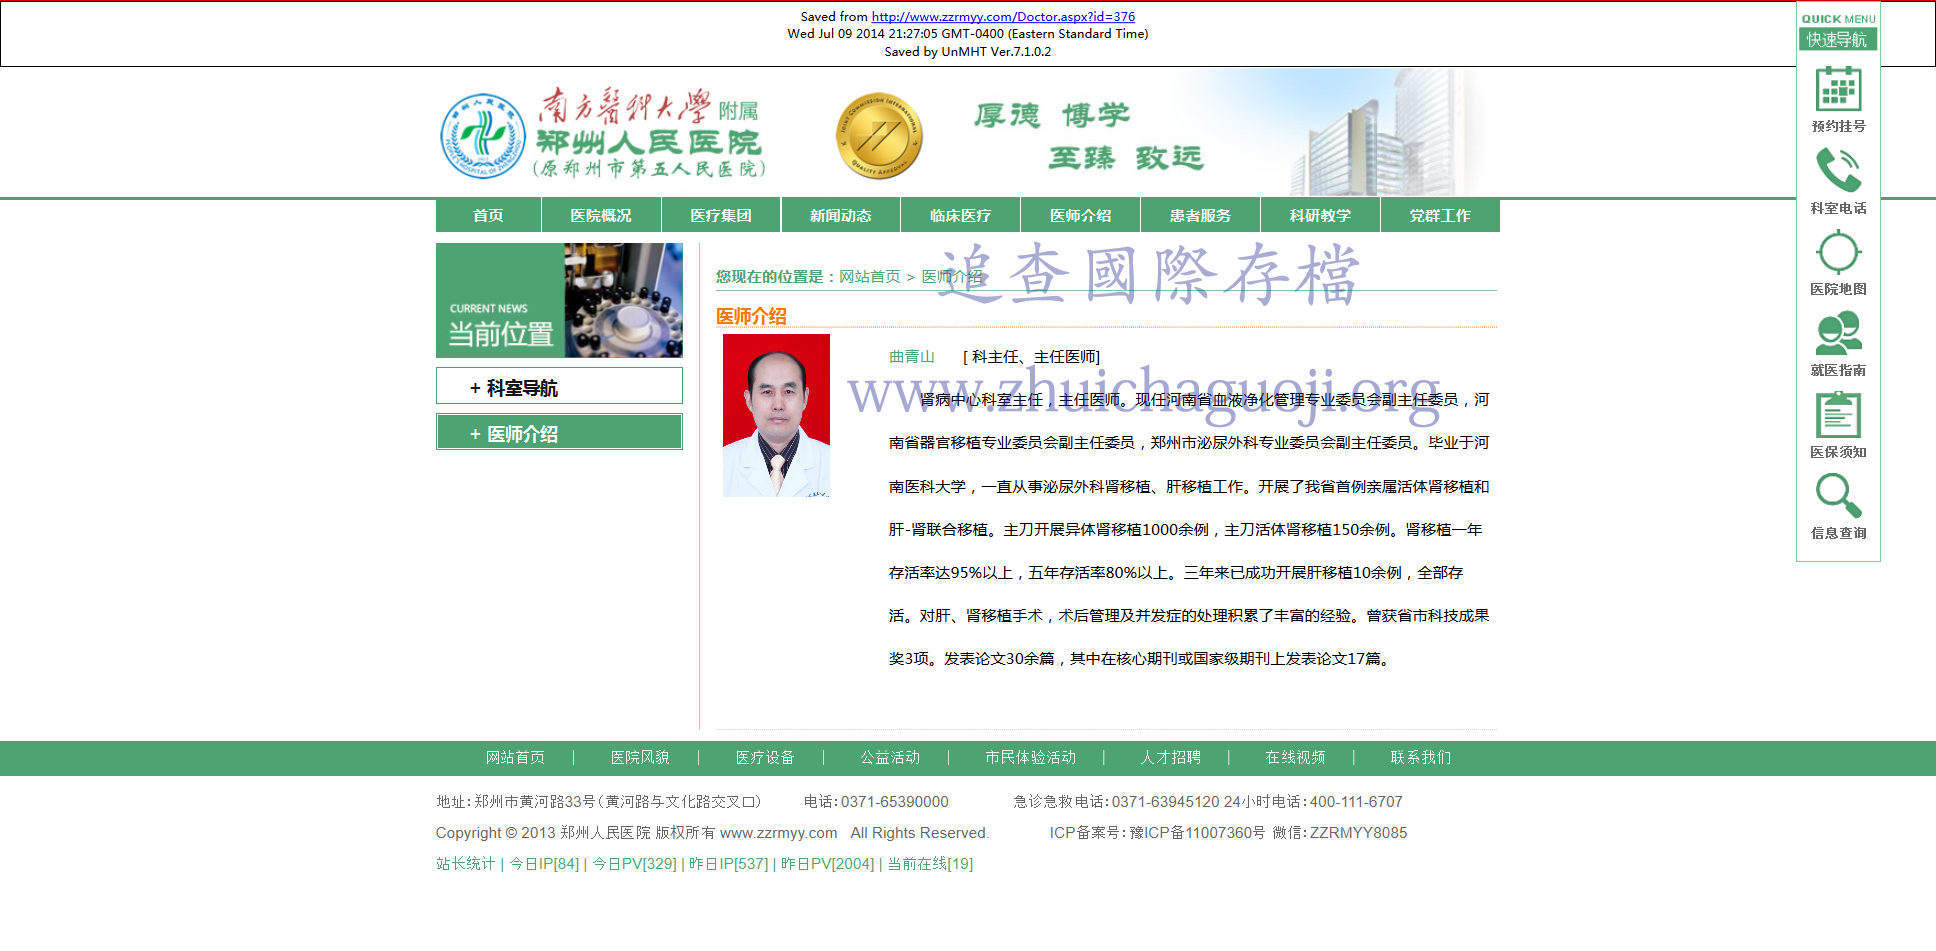The image size is (1936, 951).
Task: Click 网站首页 in the breadcrumb
Action: click(869, 277)
